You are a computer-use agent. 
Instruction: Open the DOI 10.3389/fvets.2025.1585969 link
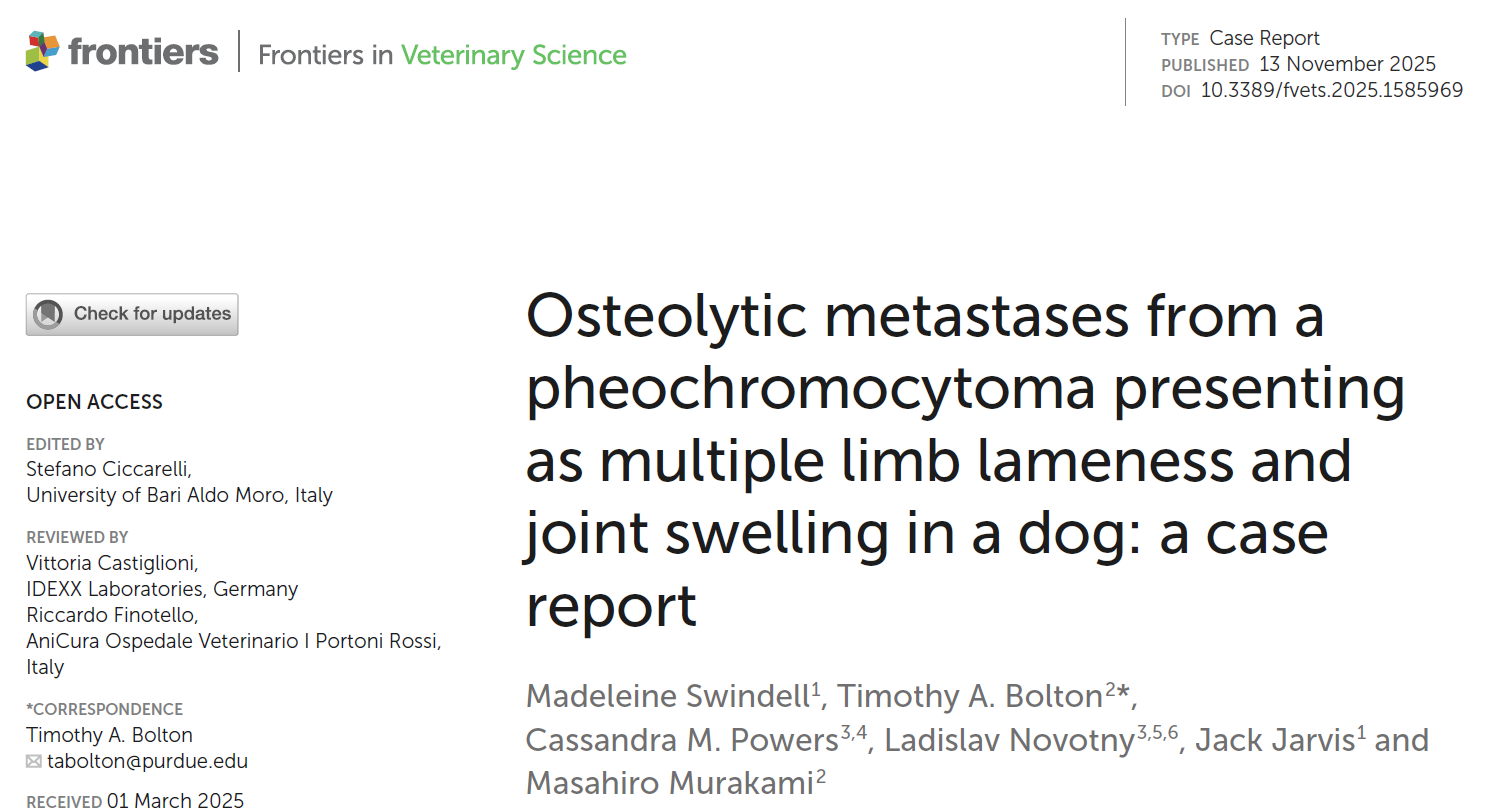[x=1331, y=90]
